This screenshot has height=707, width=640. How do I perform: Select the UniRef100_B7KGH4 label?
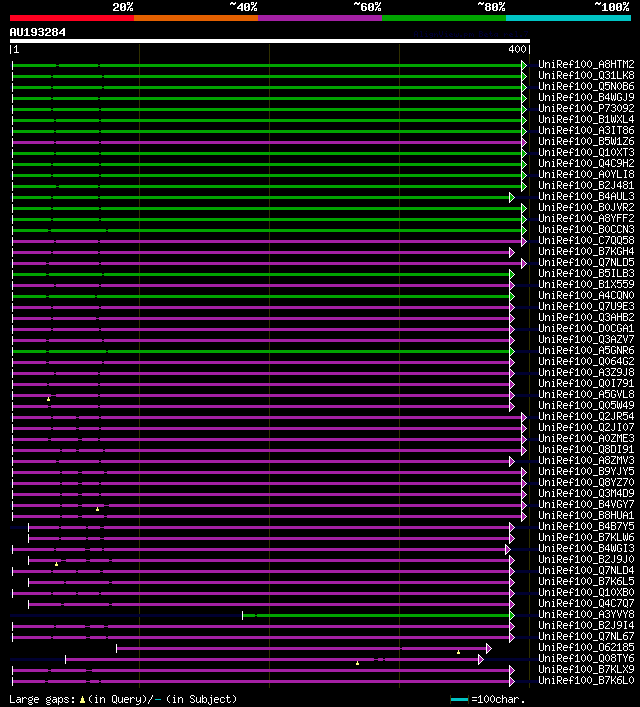[586, 251]
